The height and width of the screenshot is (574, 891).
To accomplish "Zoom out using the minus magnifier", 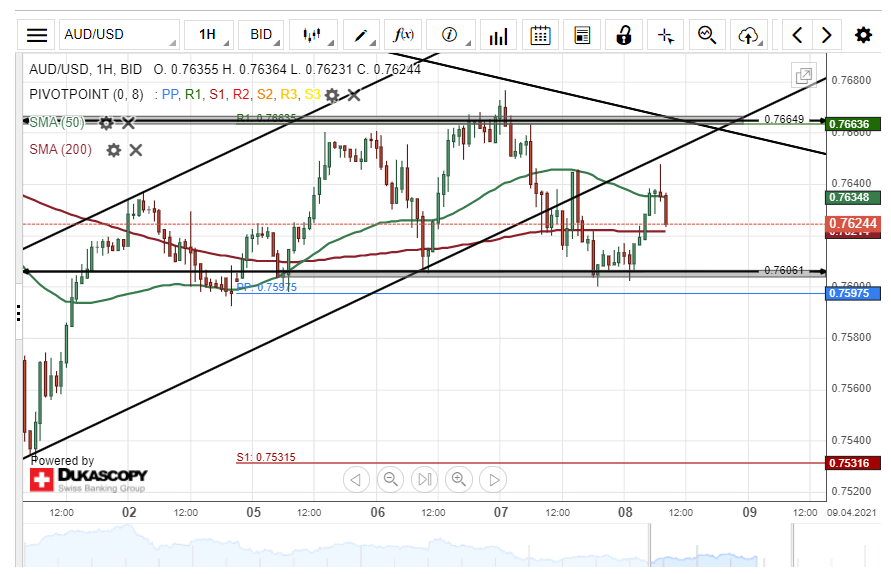I will pos(390,480).
